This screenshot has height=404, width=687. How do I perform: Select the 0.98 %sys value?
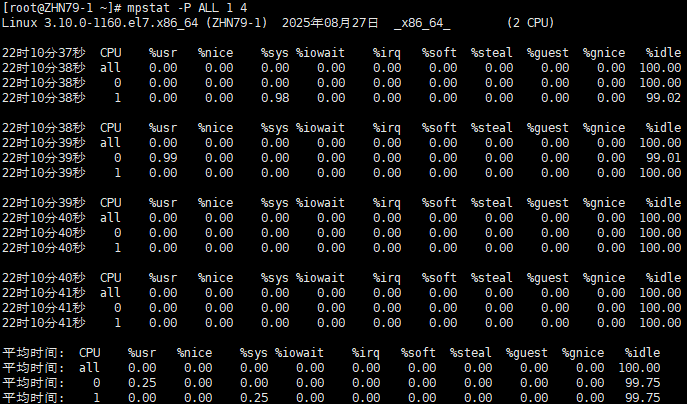pos(275,98)
